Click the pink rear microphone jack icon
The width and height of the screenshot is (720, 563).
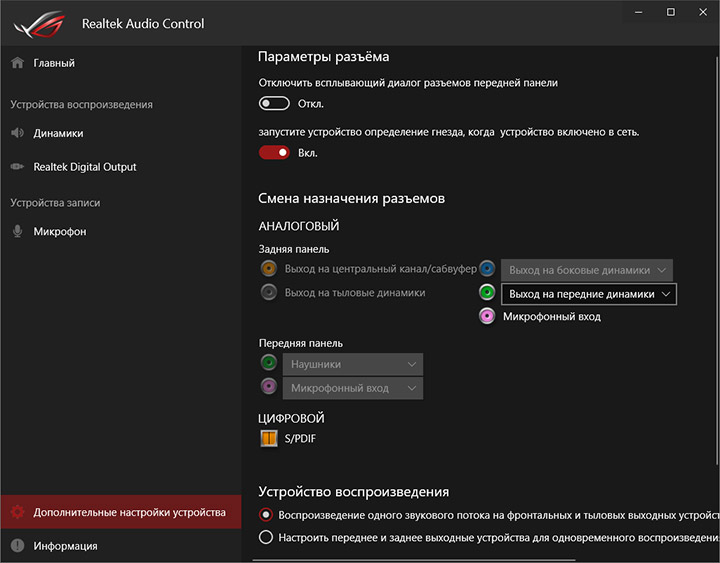(x=487, y=317)
